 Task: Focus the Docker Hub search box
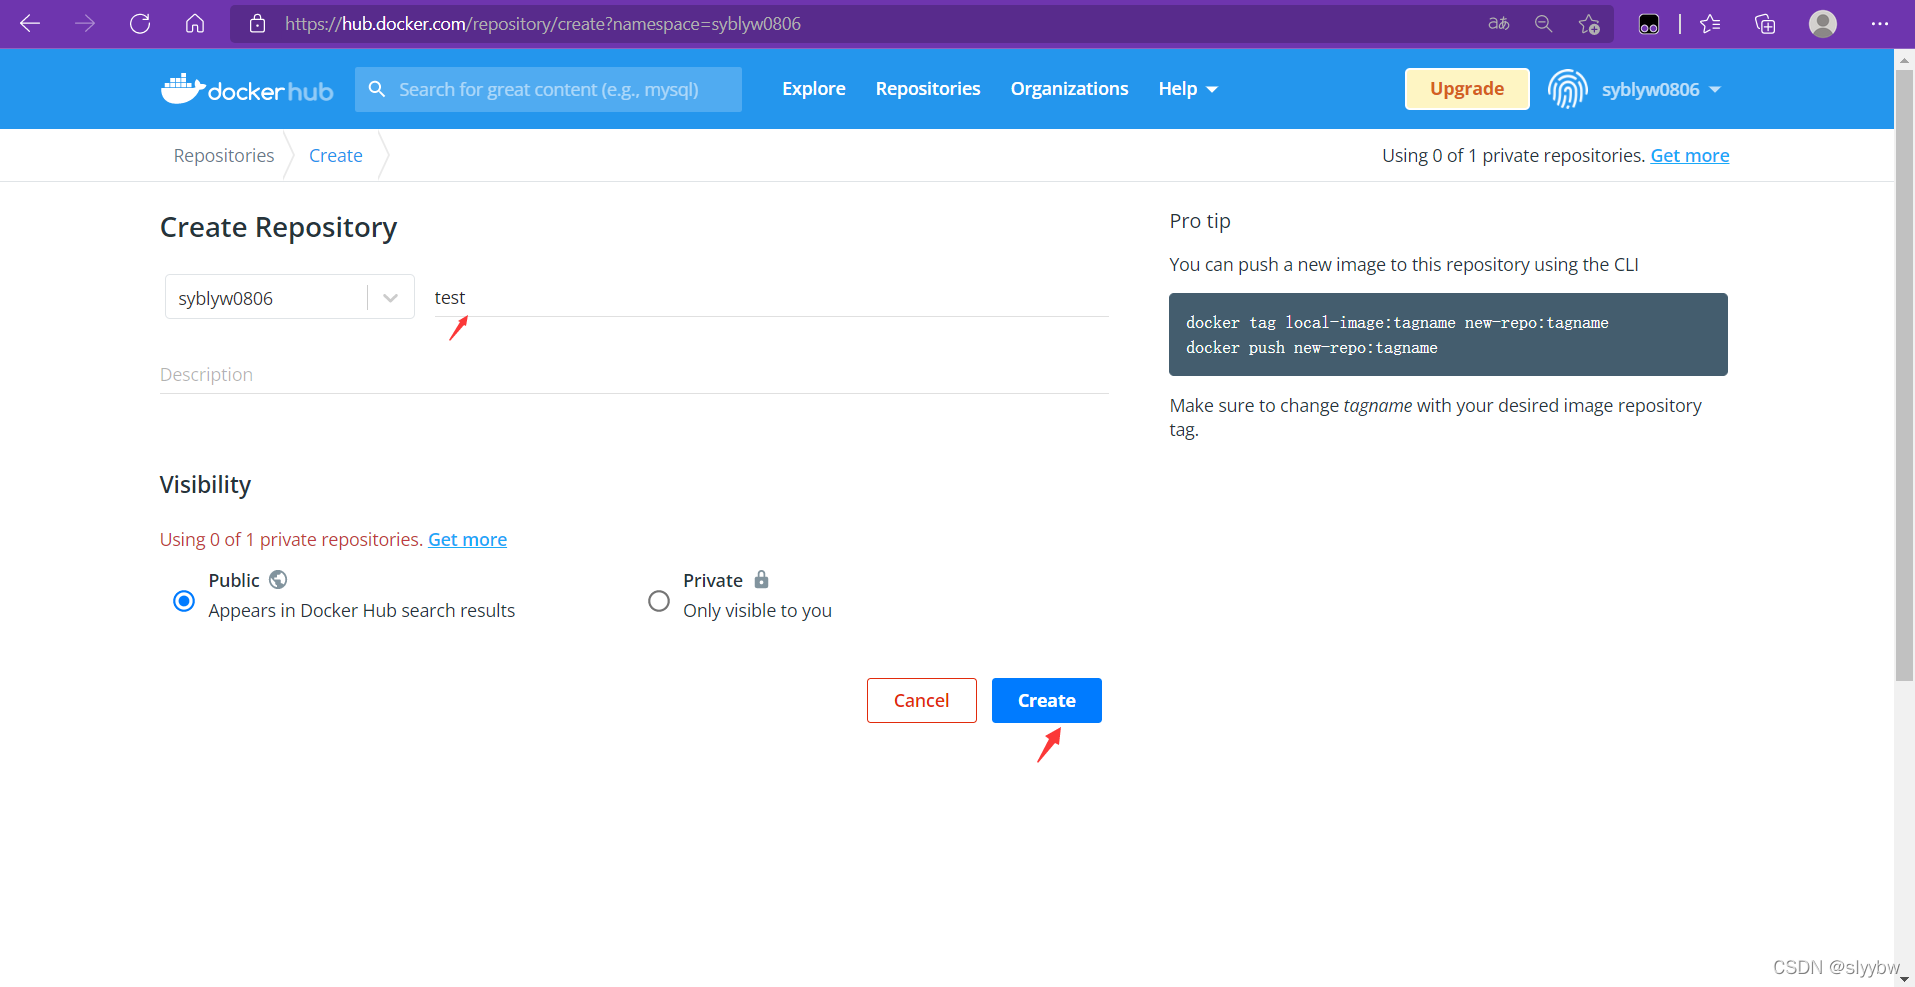pos(548,89)
